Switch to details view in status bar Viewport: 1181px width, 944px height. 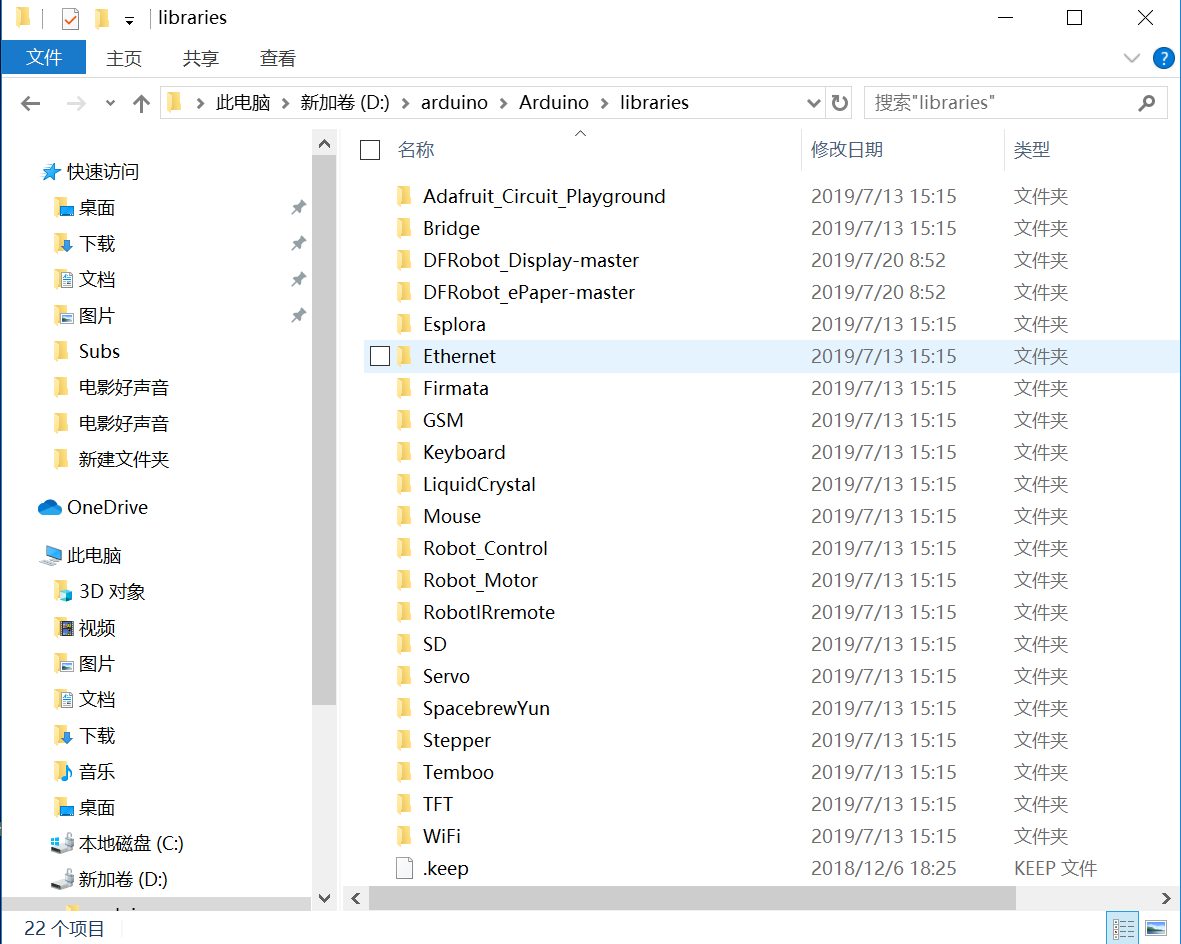(1123, 929)
